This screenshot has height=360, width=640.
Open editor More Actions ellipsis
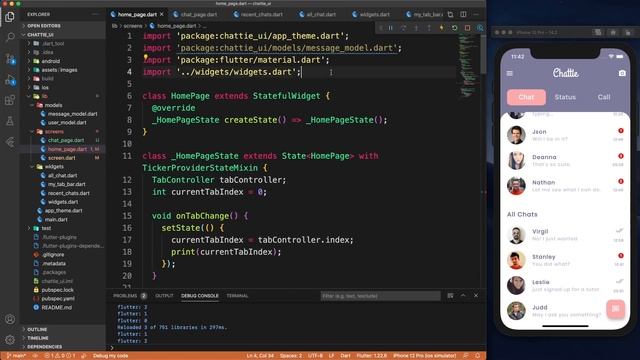click(x=476, y=14)
